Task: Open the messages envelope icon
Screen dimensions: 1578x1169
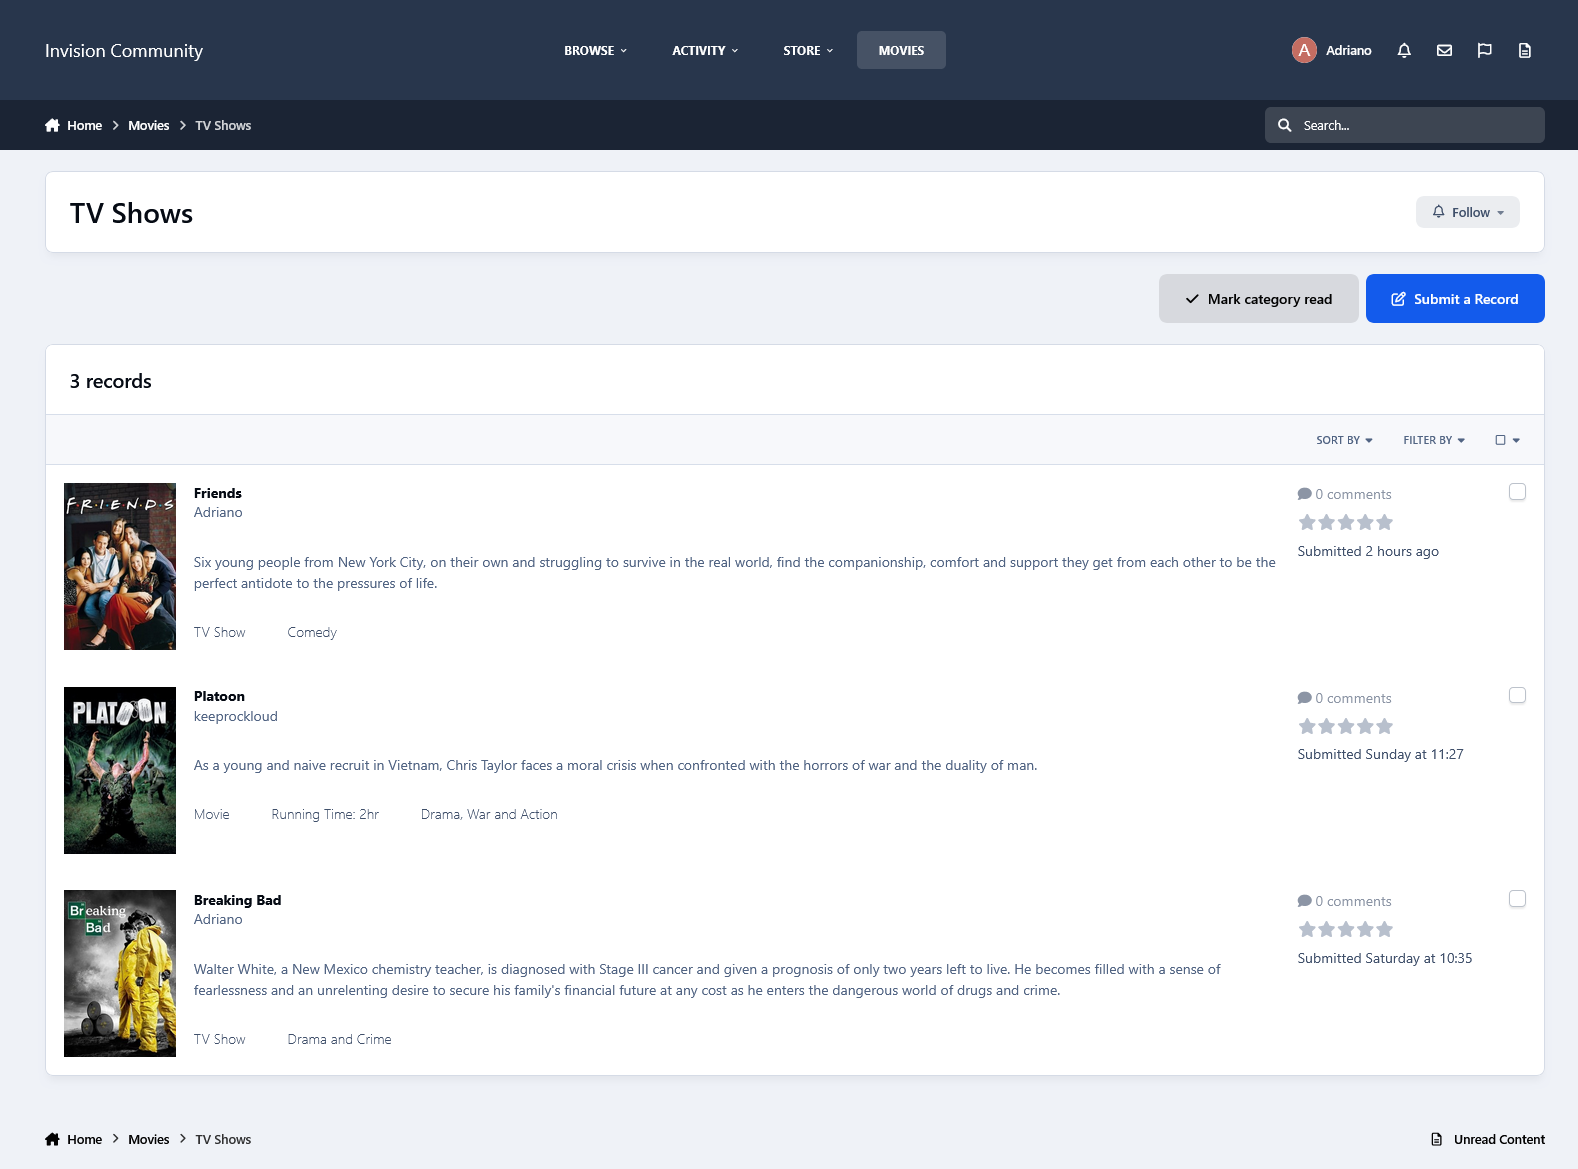Action: (x=1444, y=50)
